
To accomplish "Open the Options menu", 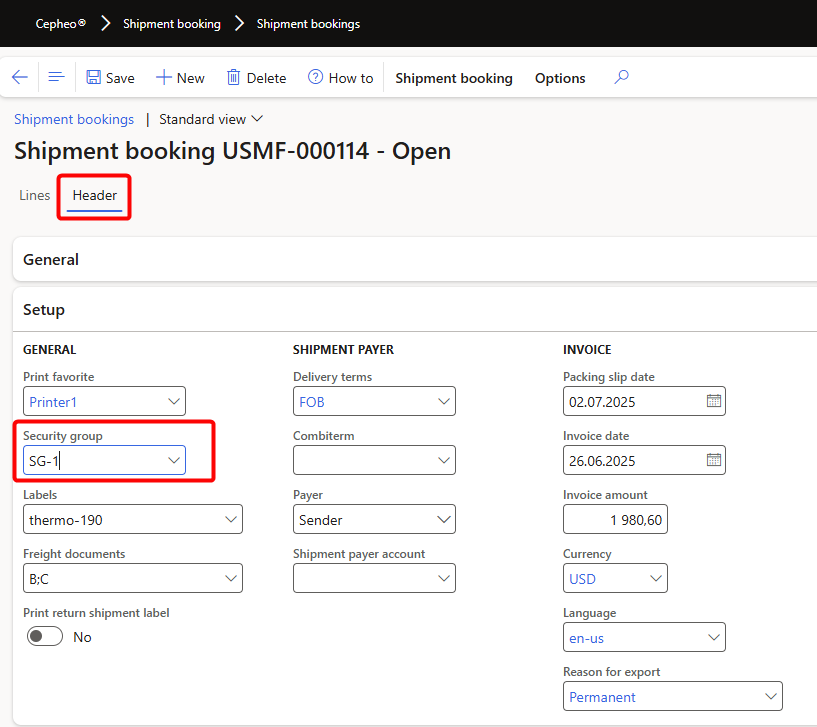I will tap(560, 78).
